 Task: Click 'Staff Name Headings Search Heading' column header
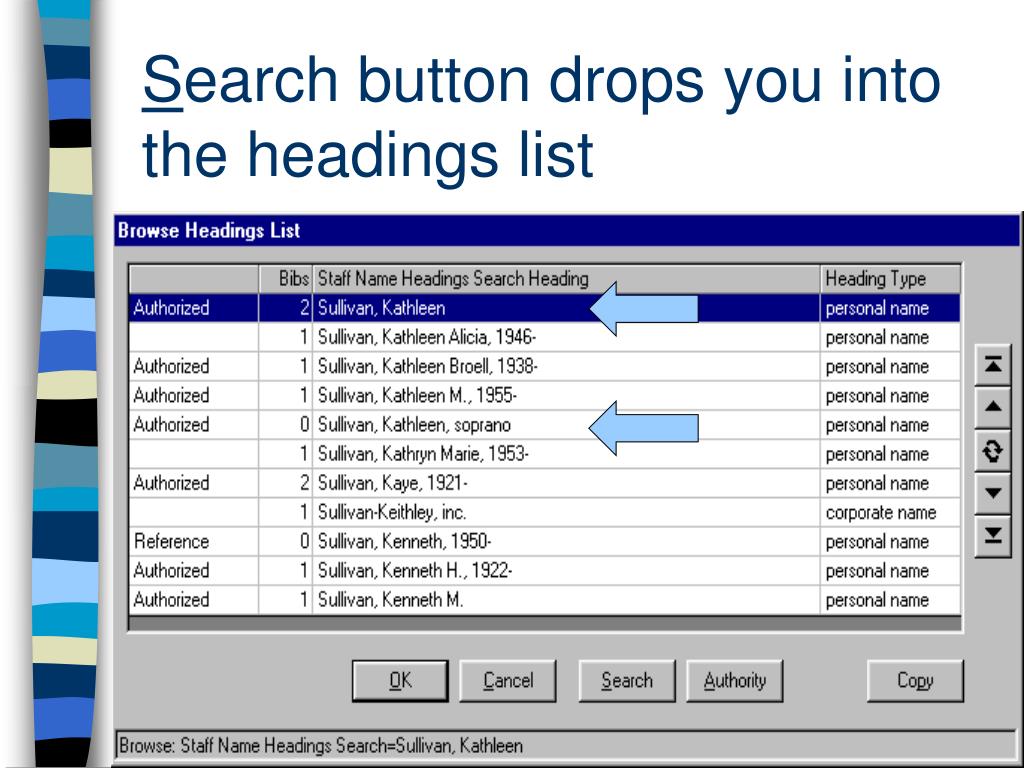click(566, 279)
